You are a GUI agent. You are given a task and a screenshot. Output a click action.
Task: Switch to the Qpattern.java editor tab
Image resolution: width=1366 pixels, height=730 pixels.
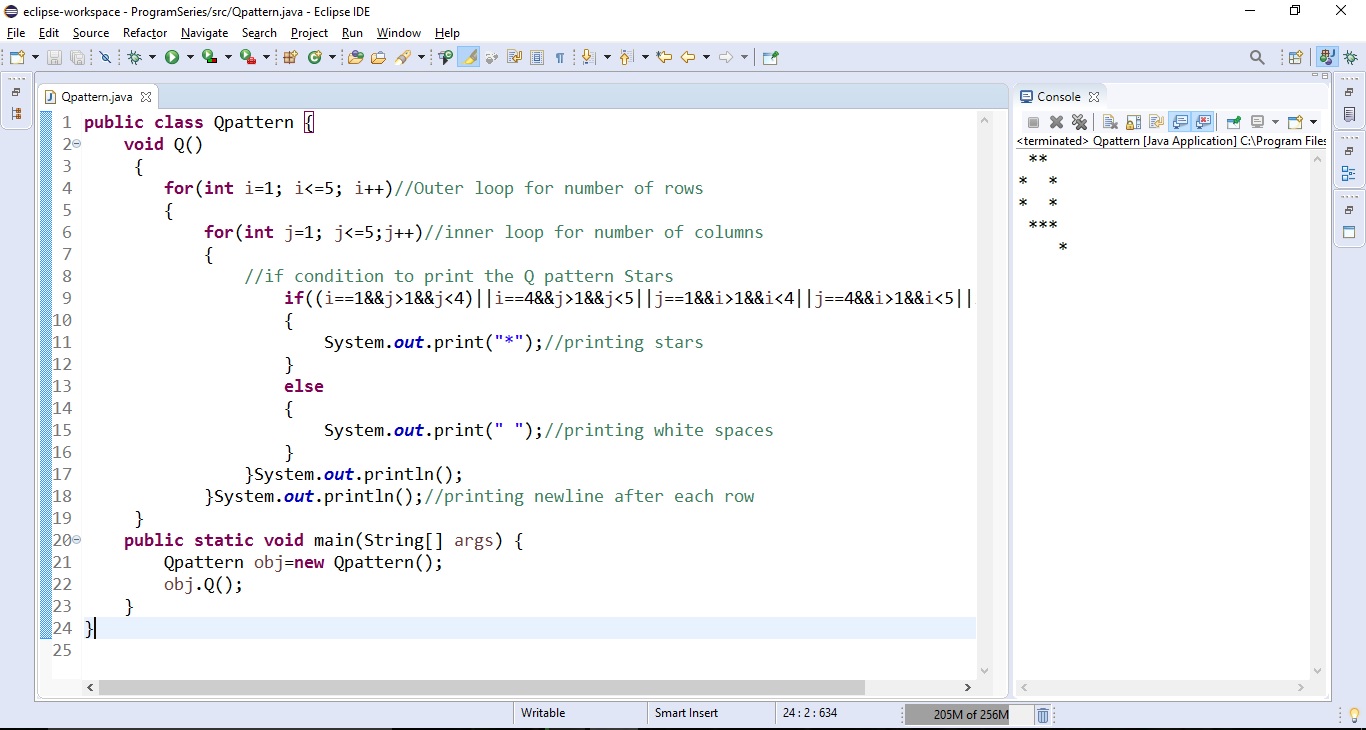pyautogui.click(x=95, y=96)
